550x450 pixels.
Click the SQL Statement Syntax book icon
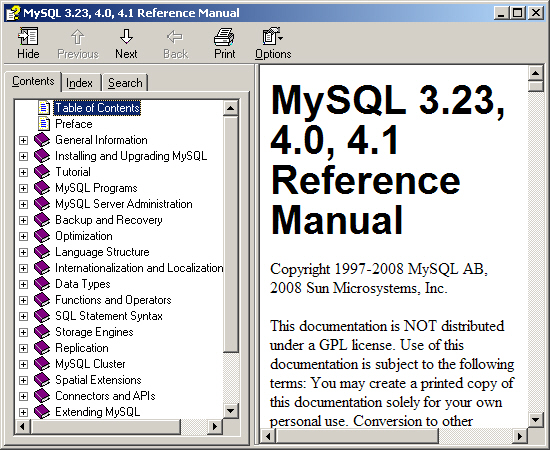[x=42, y=316]
